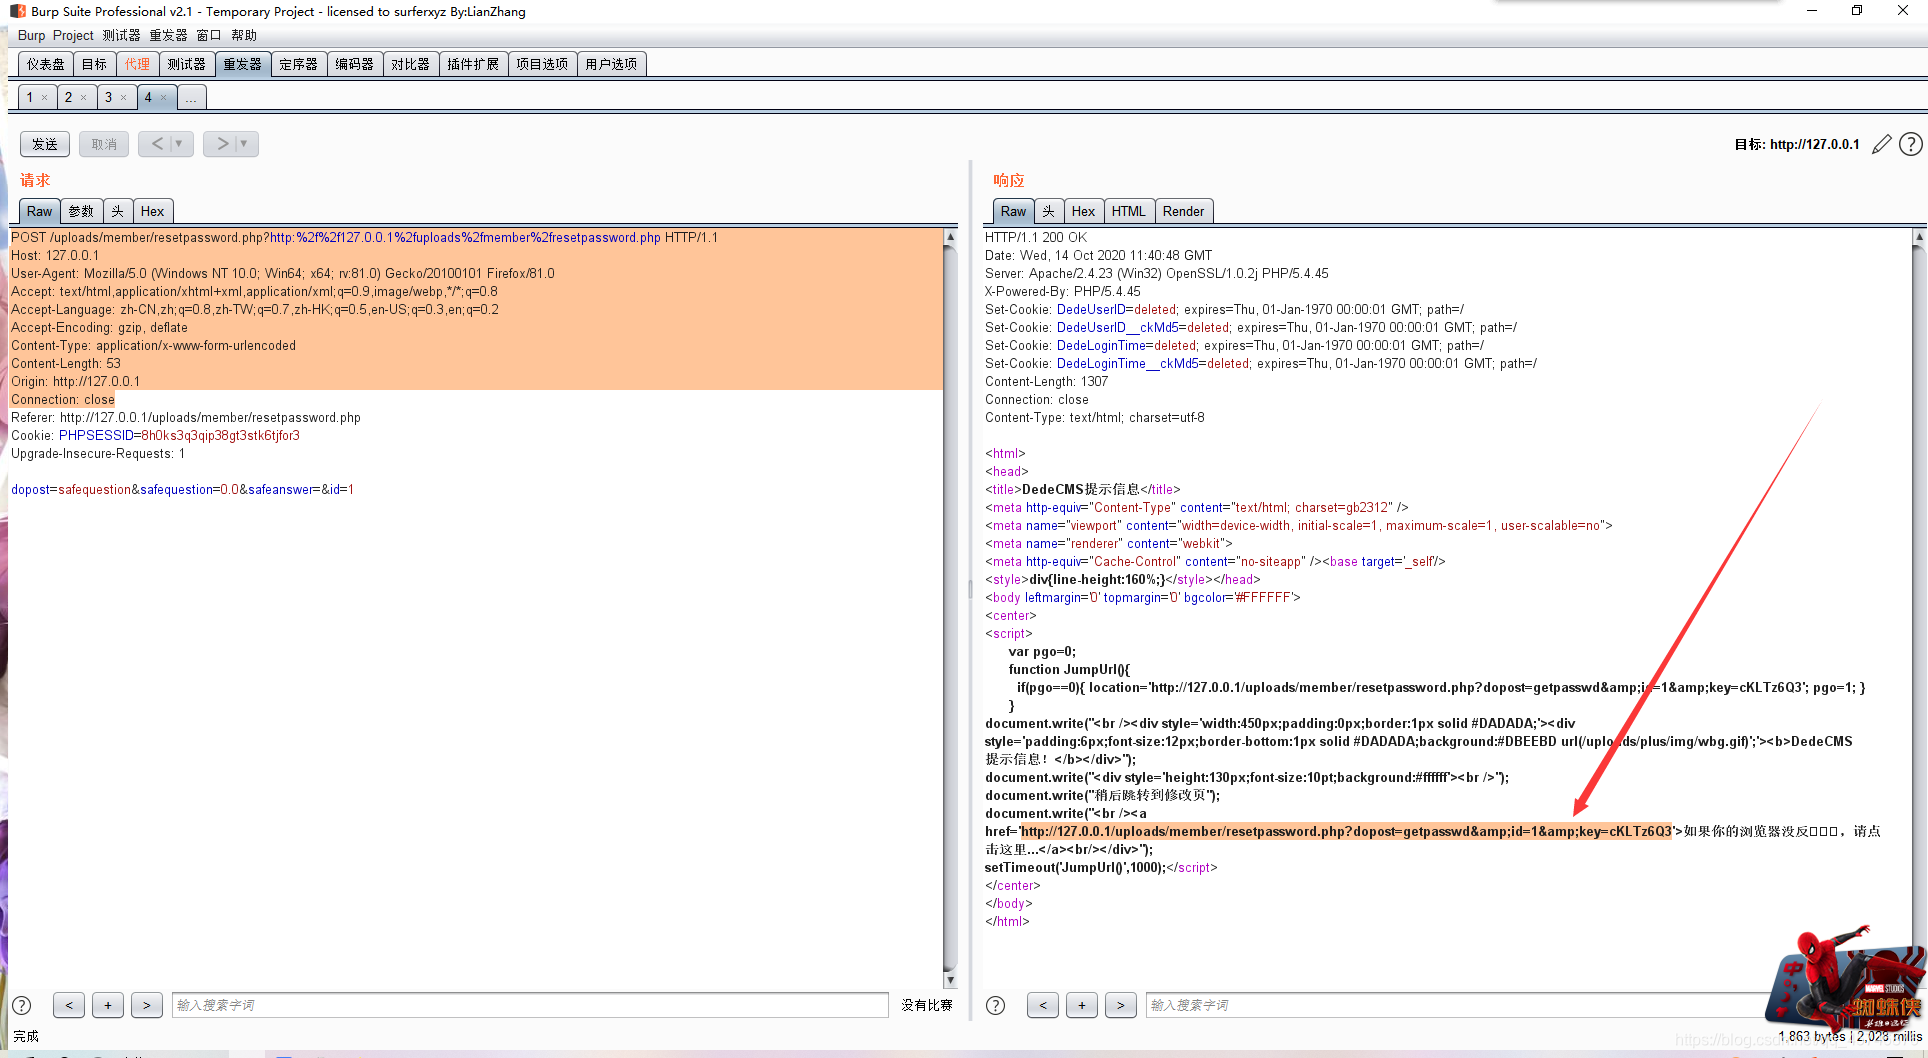Image resolution: width=1928 pixels, height=1058 pixels.
Task: Select Repeater tab 3
Action: [109, 98]
